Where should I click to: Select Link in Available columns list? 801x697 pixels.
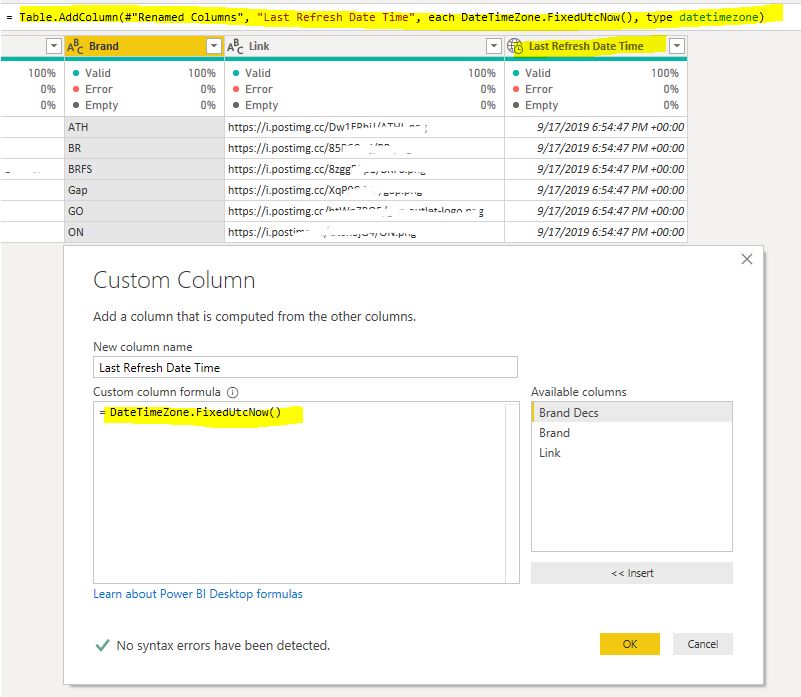click(632, 453)
